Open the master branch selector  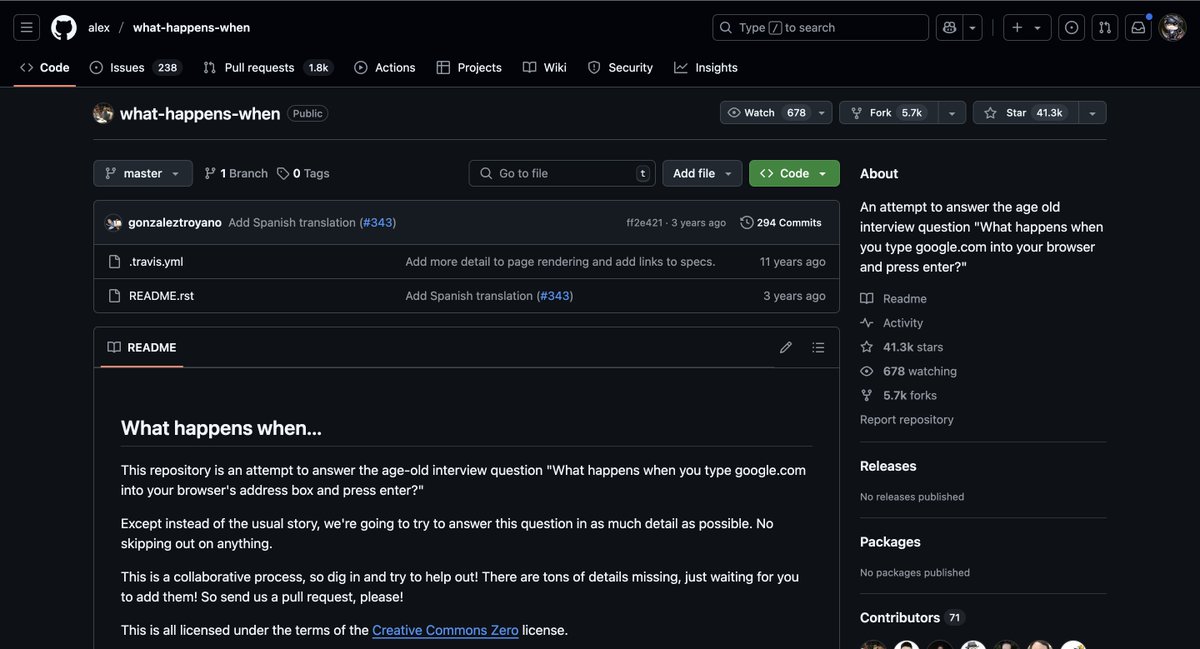143,173
